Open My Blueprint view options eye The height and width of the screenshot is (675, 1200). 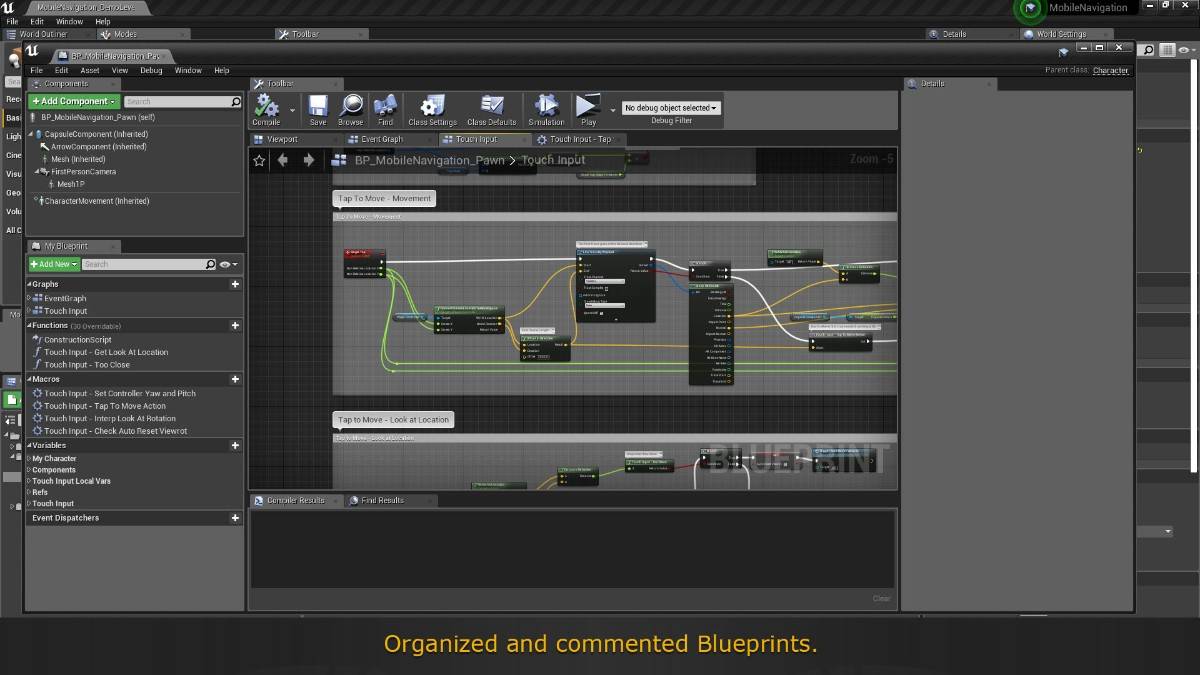229,265
